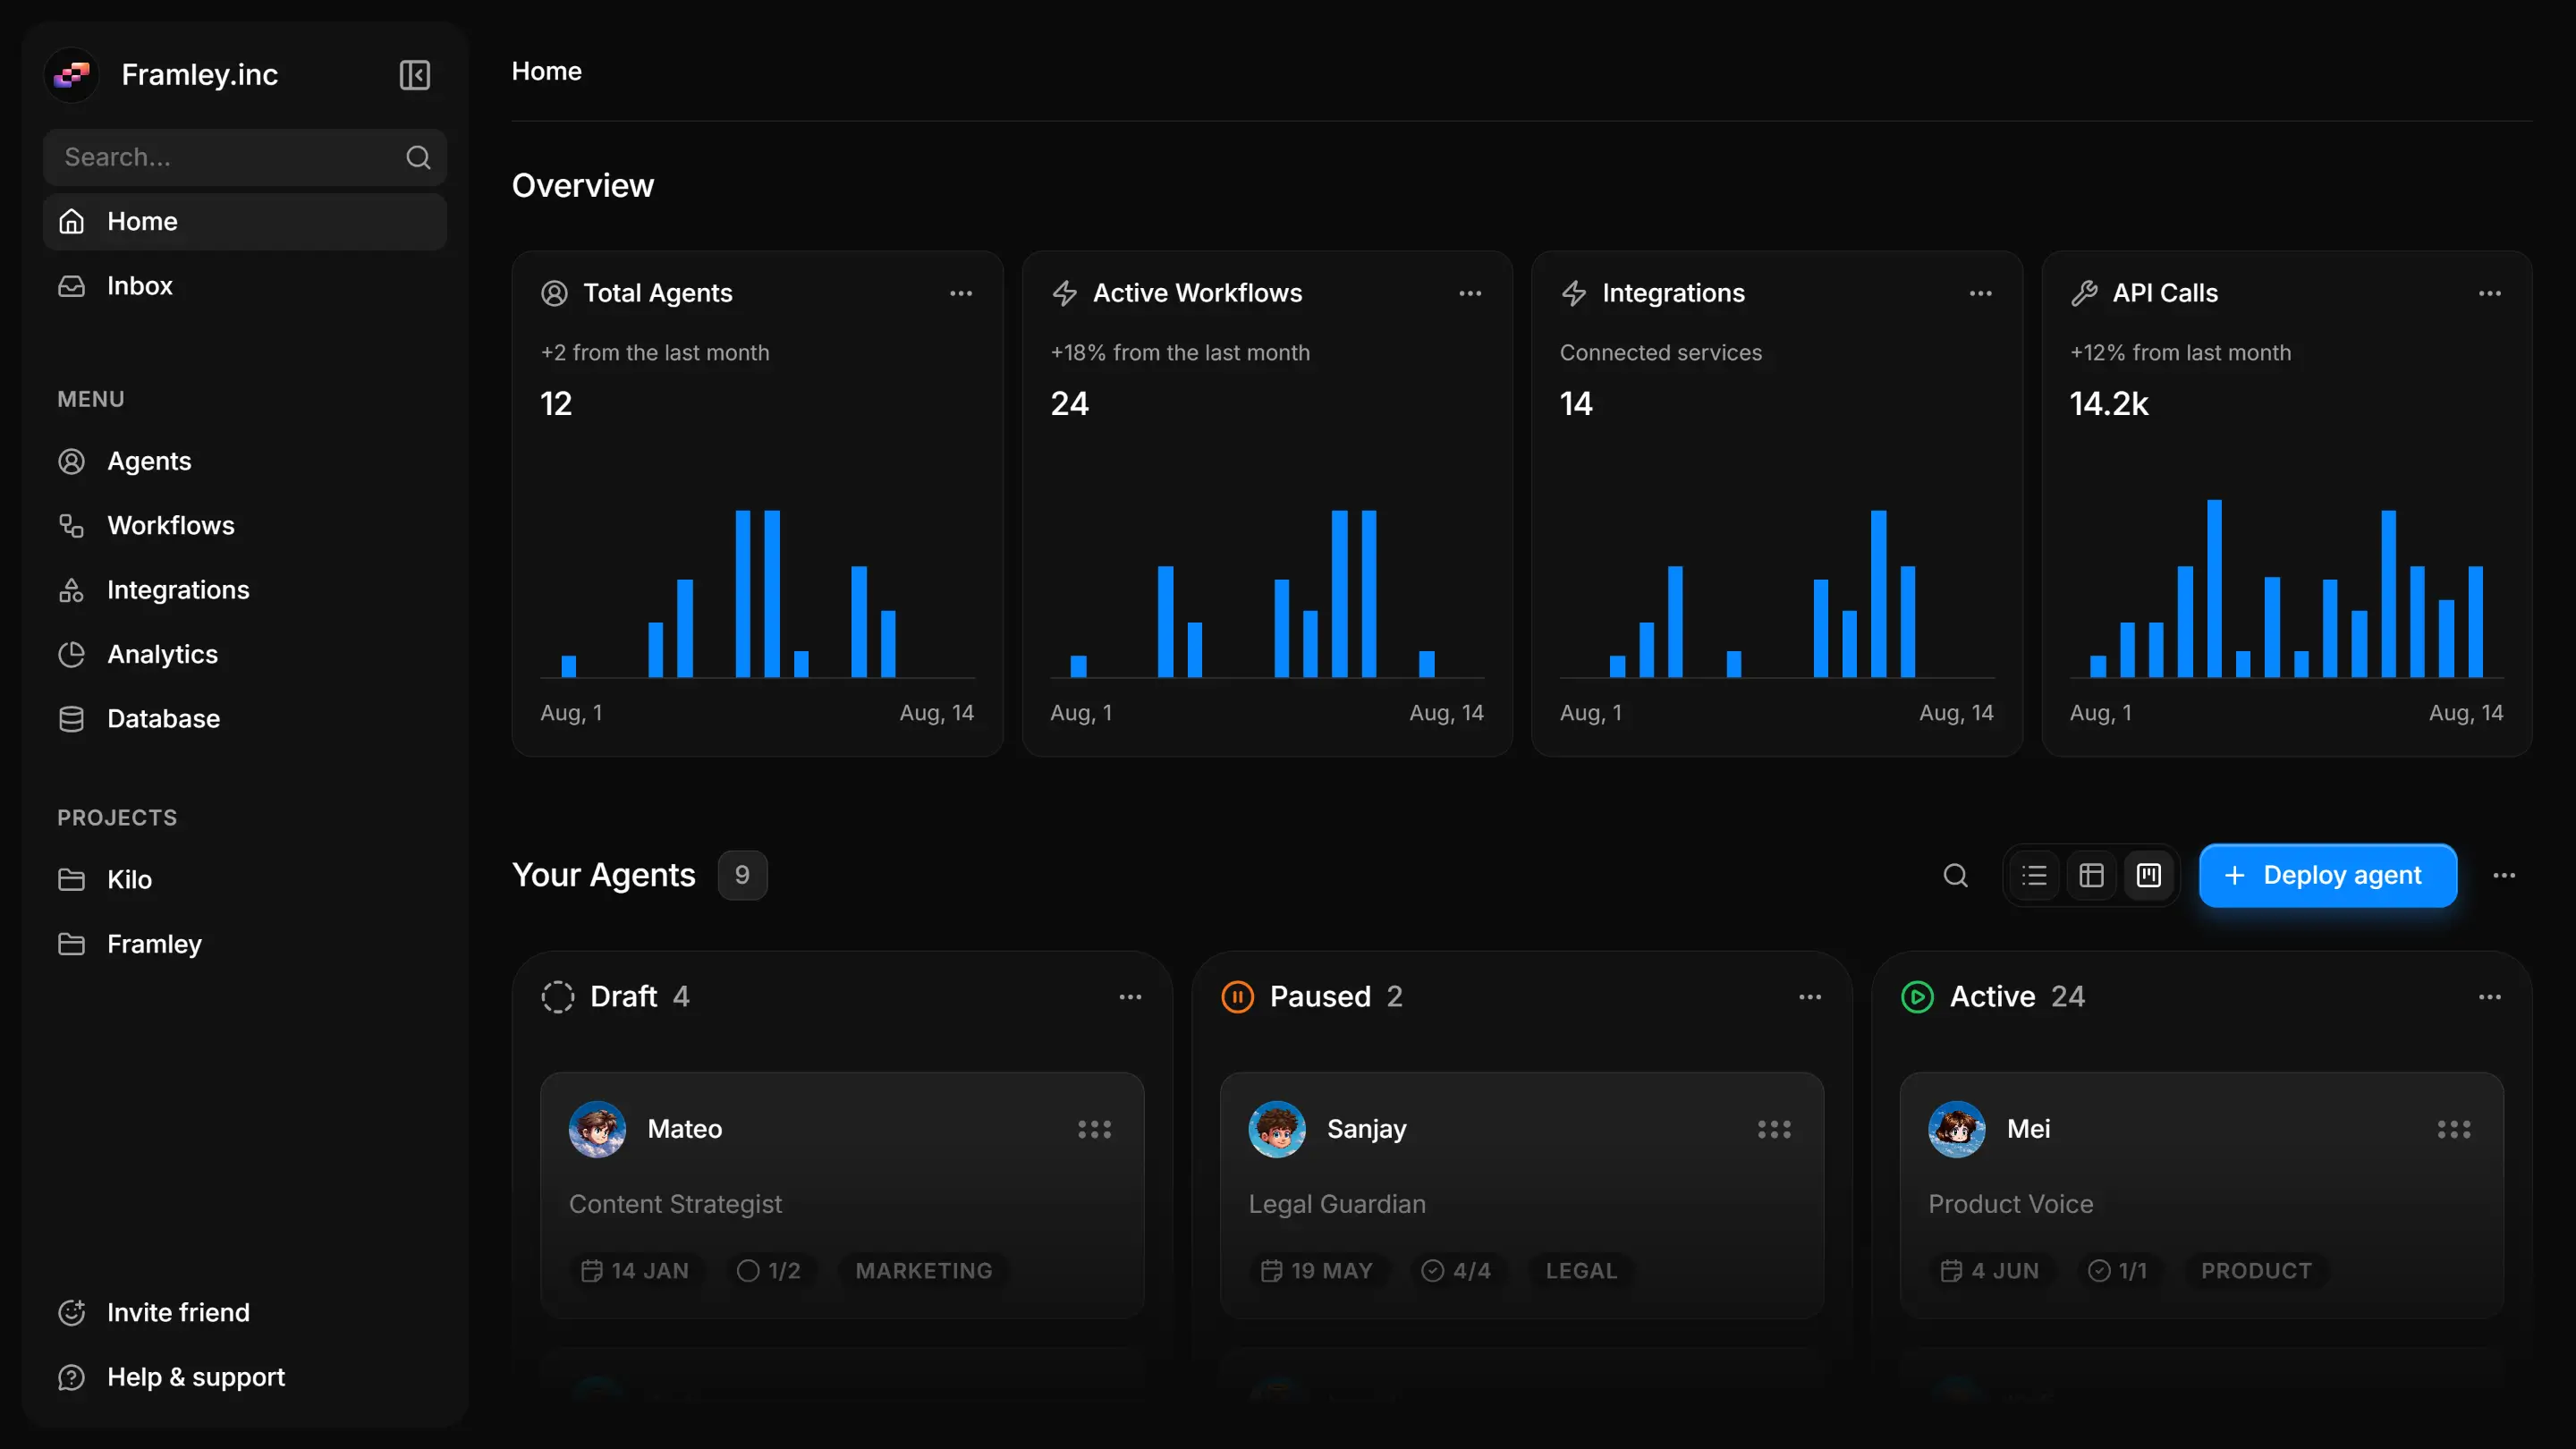Open options menu on the Paused column
The height and width of the screenshot is (1449, 2576).
1810,997
